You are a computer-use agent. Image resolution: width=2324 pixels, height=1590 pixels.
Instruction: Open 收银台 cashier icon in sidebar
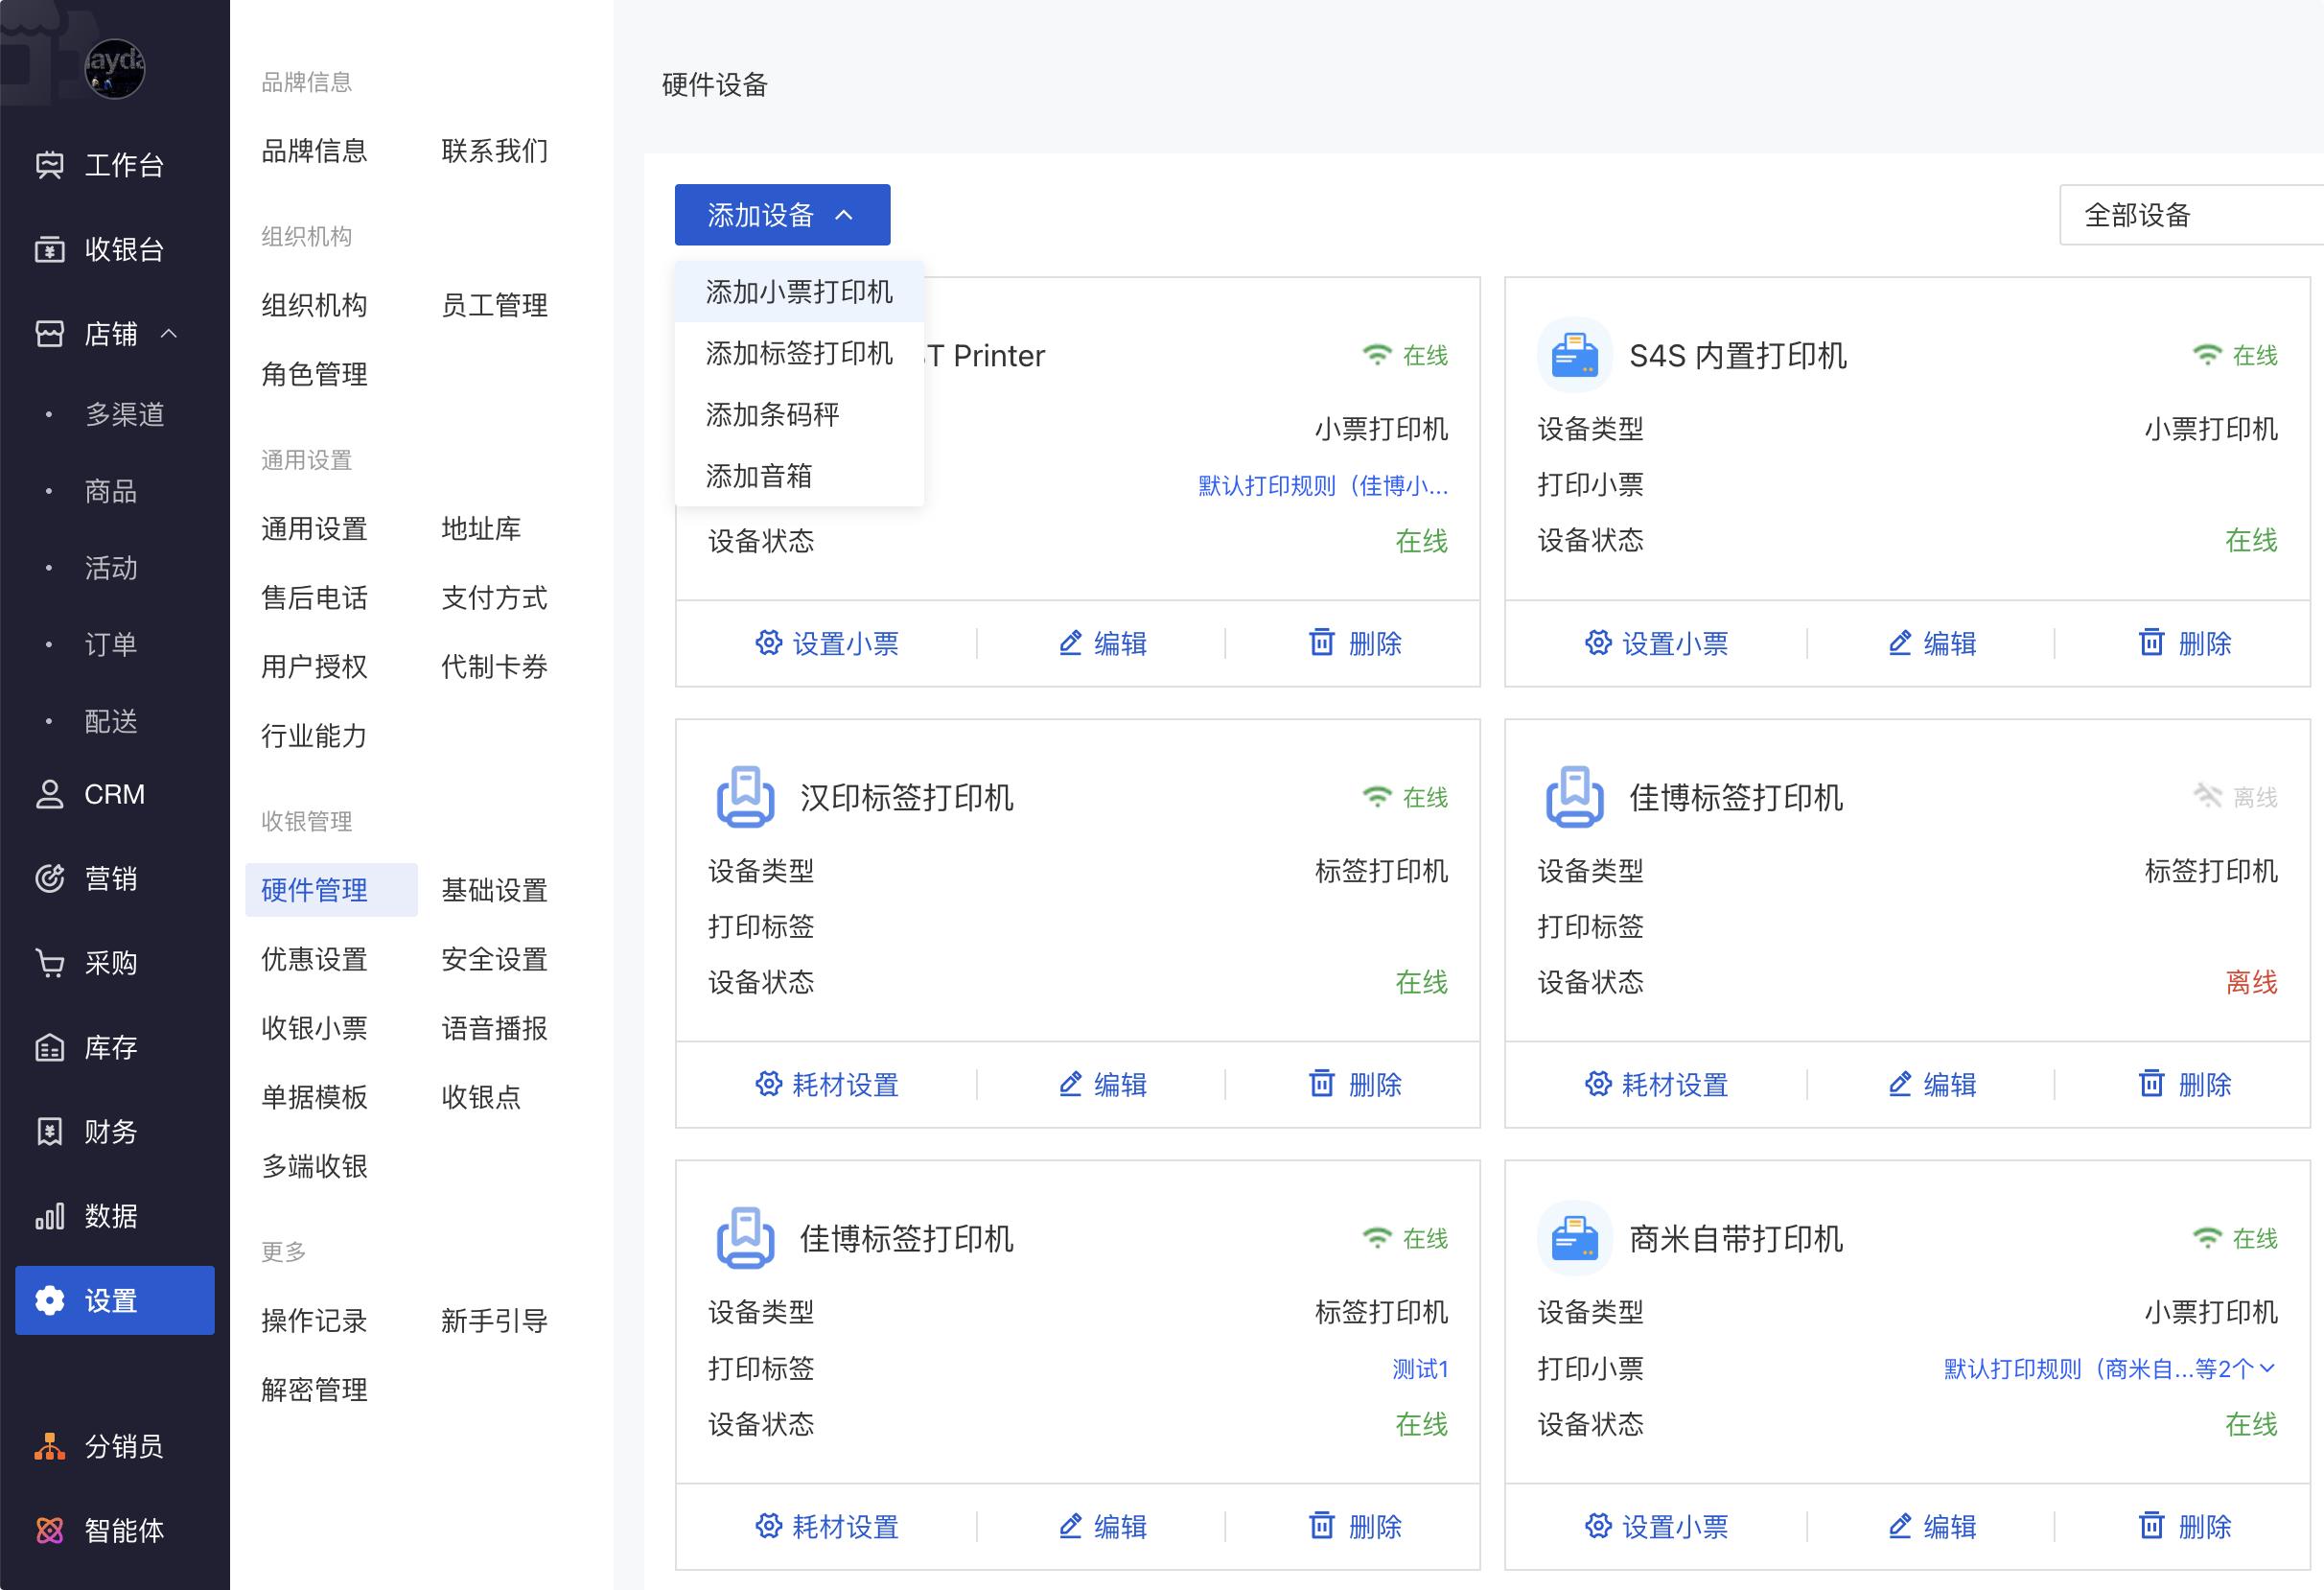(49, 249)
